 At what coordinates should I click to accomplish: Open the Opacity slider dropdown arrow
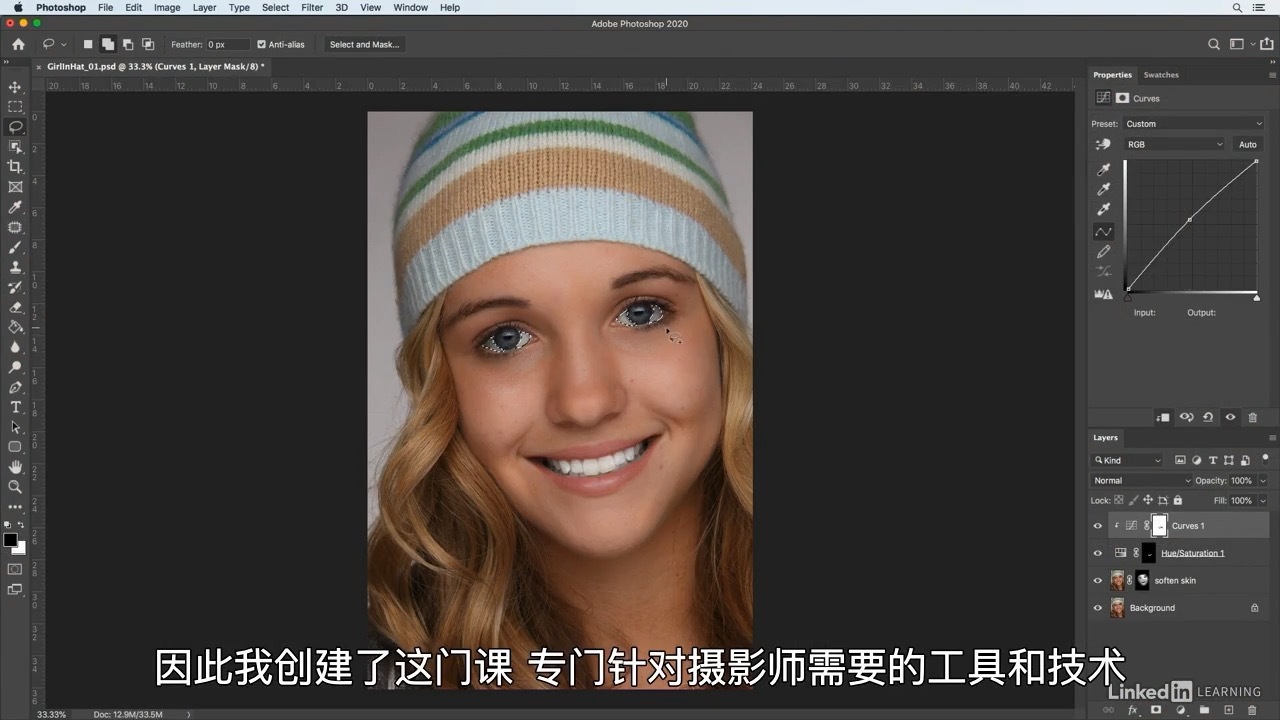[1263, 481]
